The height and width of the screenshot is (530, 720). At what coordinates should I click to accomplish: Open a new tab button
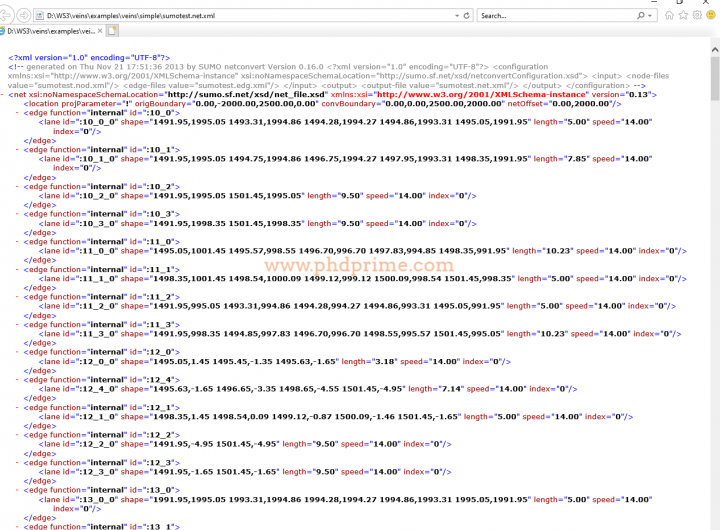(x=113, y=31)
